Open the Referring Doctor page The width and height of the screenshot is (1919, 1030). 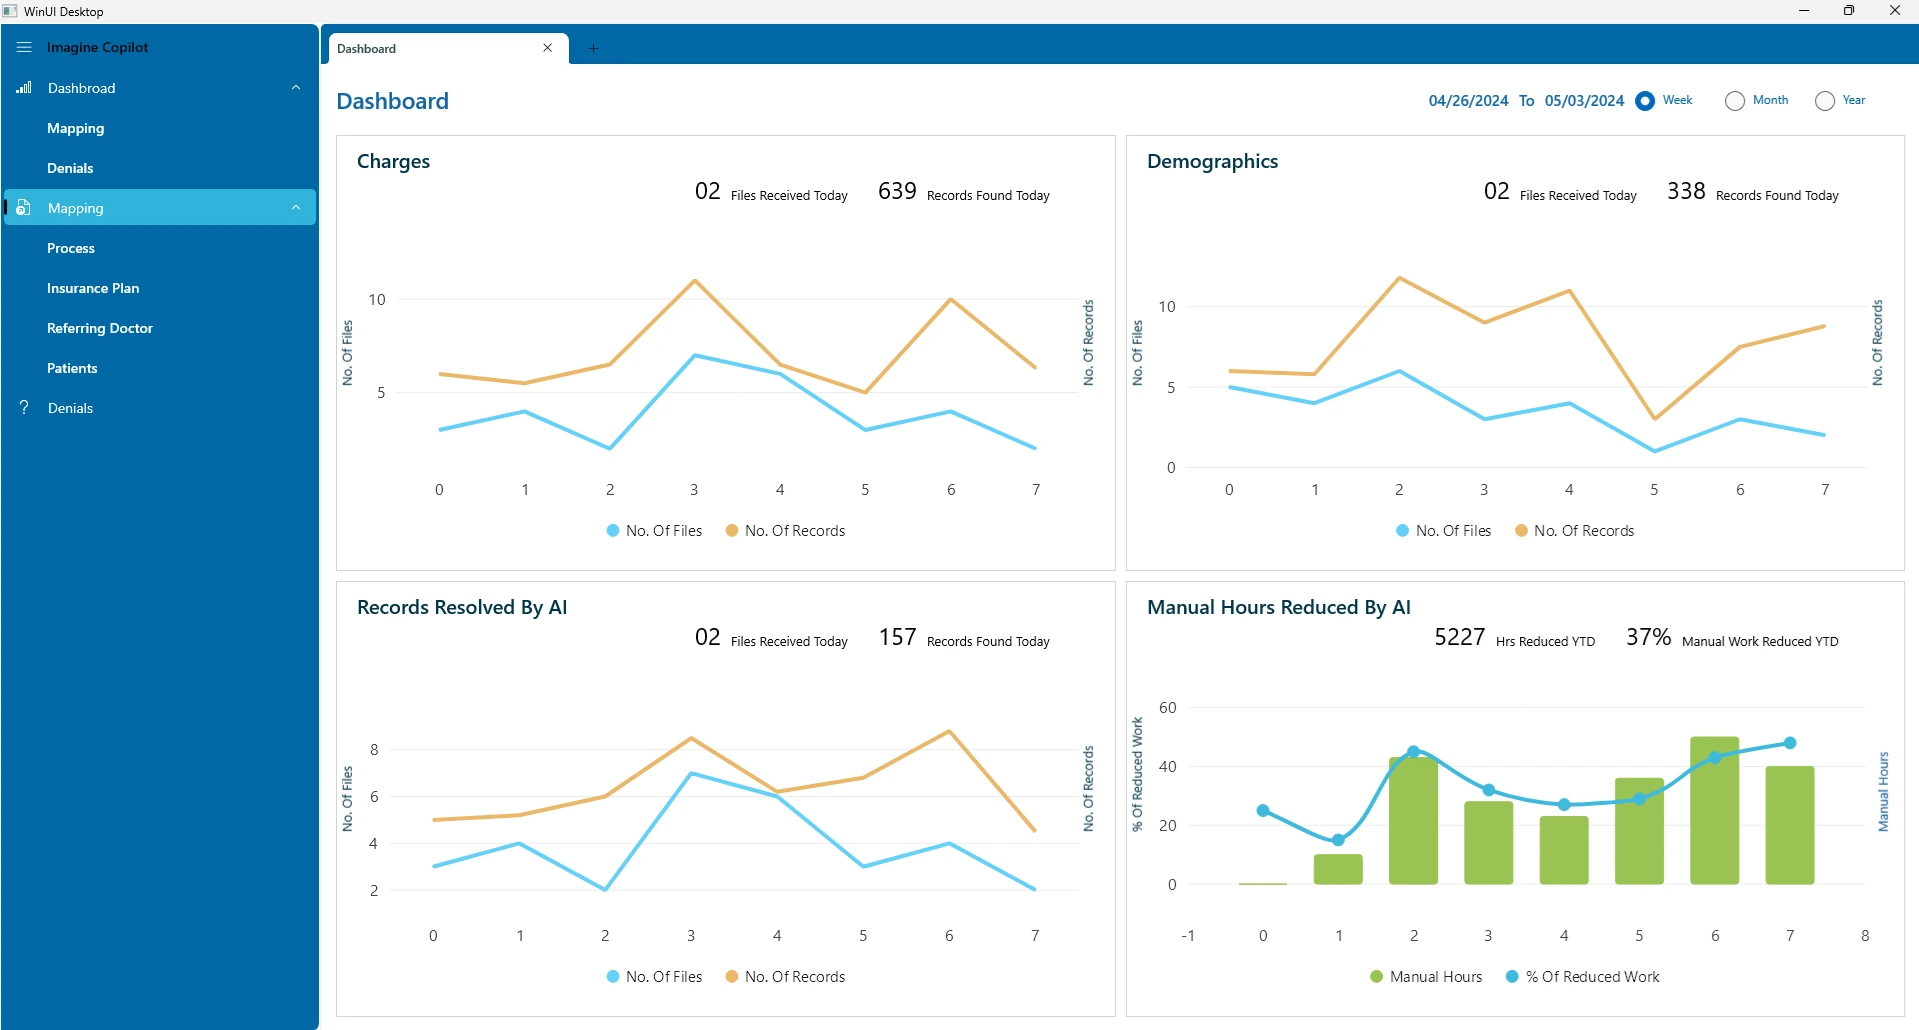coord(100,328)
